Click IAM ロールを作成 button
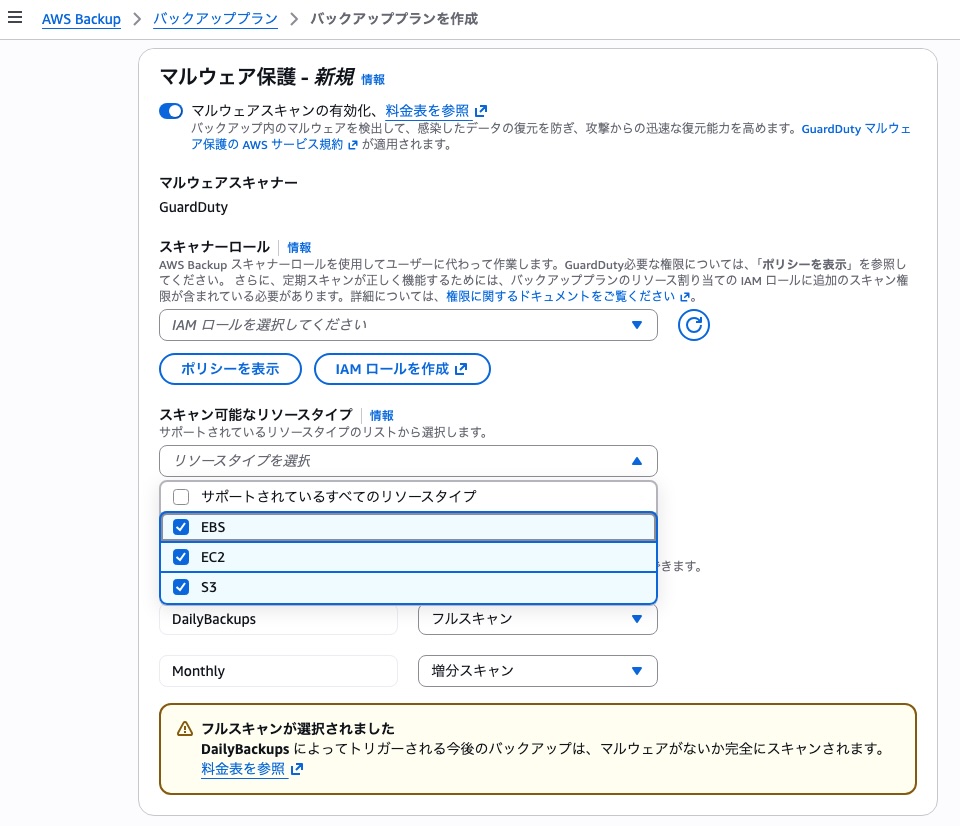 pos(402,369)
